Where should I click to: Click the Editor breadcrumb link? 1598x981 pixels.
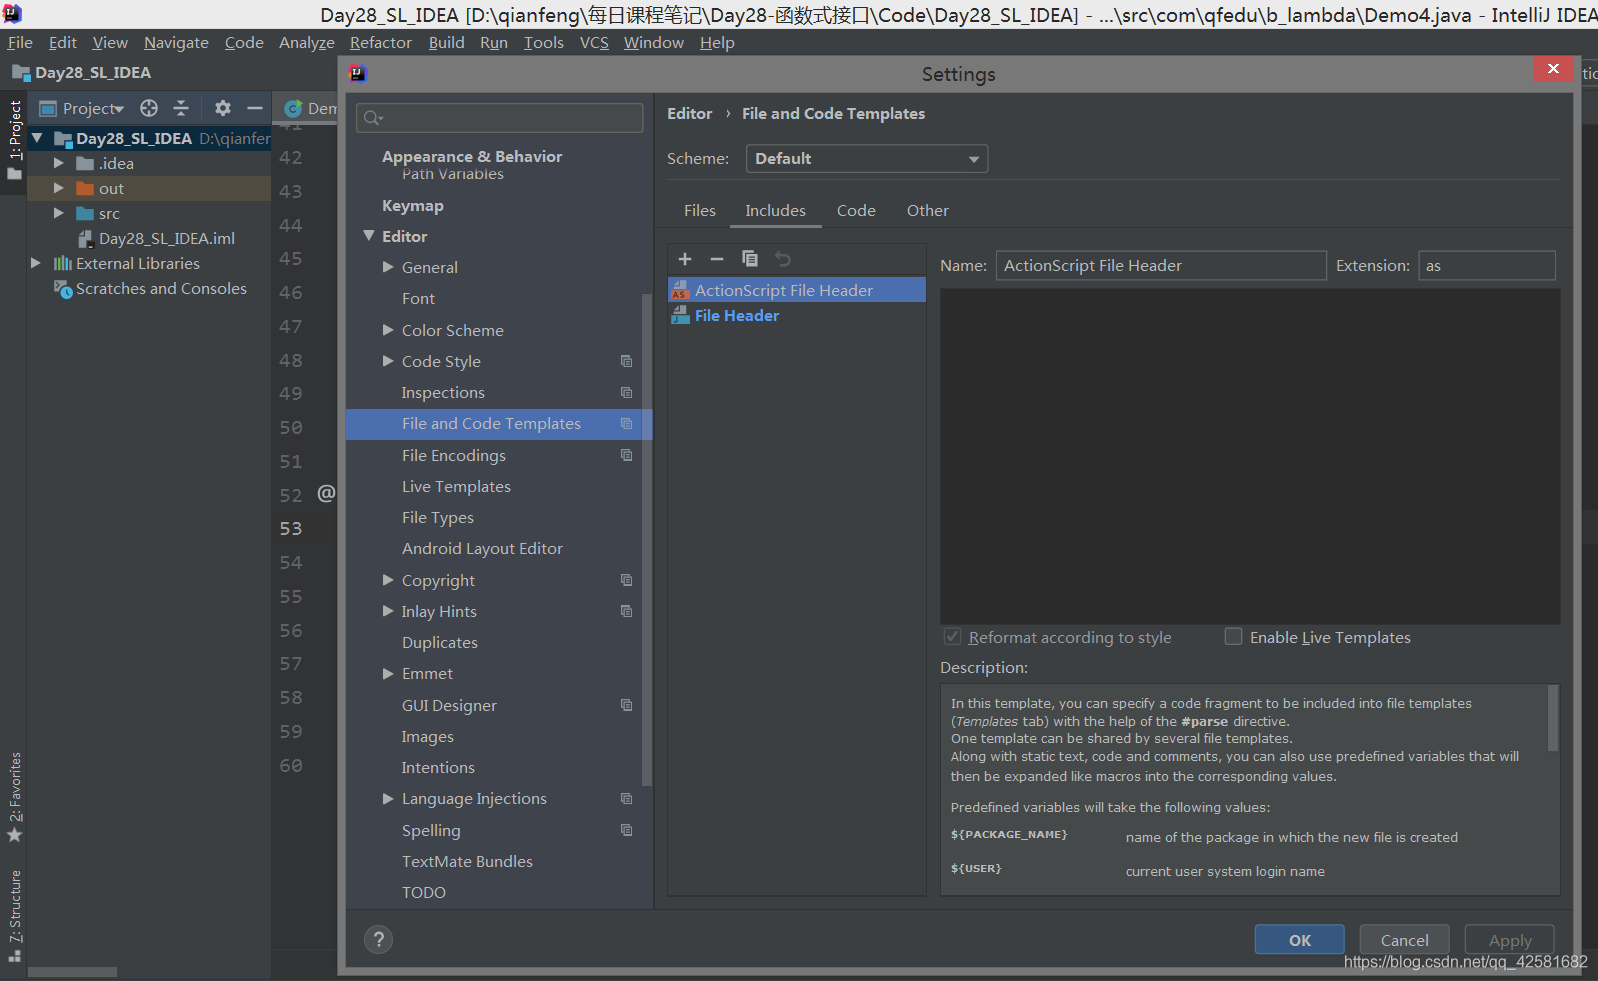(690, 114)
